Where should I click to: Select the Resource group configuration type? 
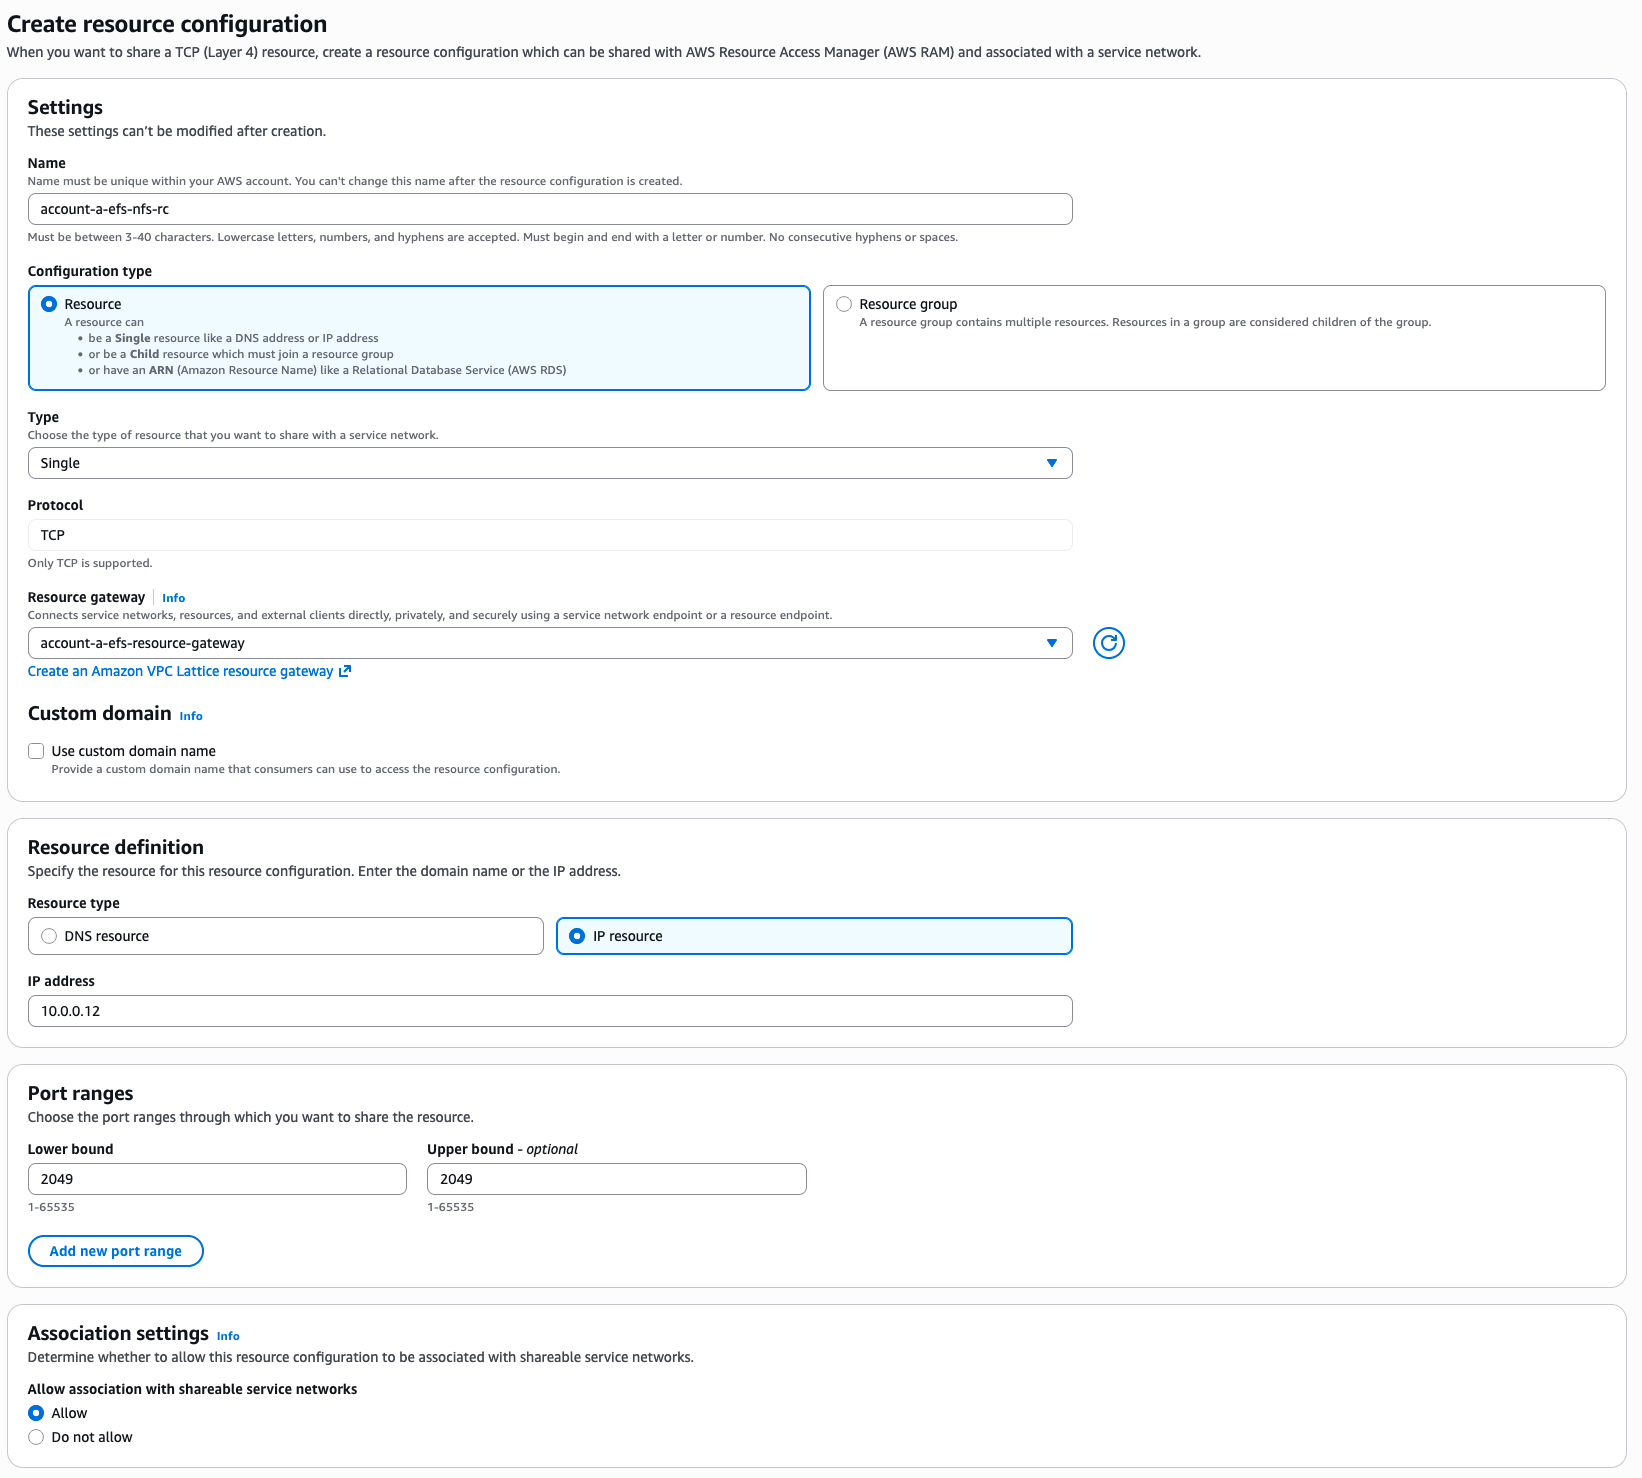[844, 304]
